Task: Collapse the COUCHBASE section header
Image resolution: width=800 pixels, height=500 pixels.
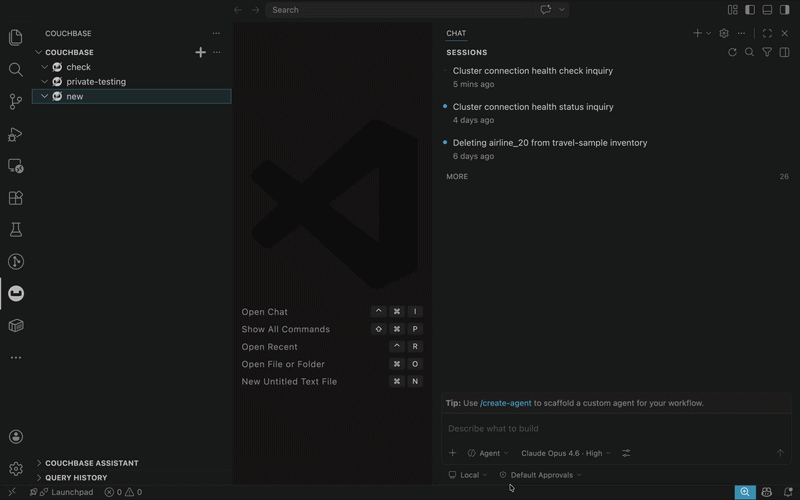Action: [132, 52]
